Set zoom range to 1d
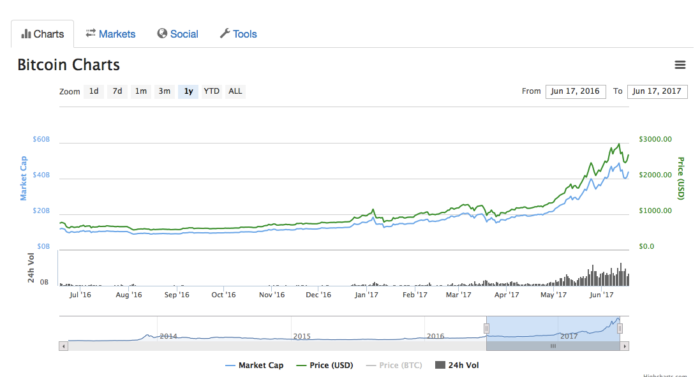The image size is (700, 377). click(94, 92)
